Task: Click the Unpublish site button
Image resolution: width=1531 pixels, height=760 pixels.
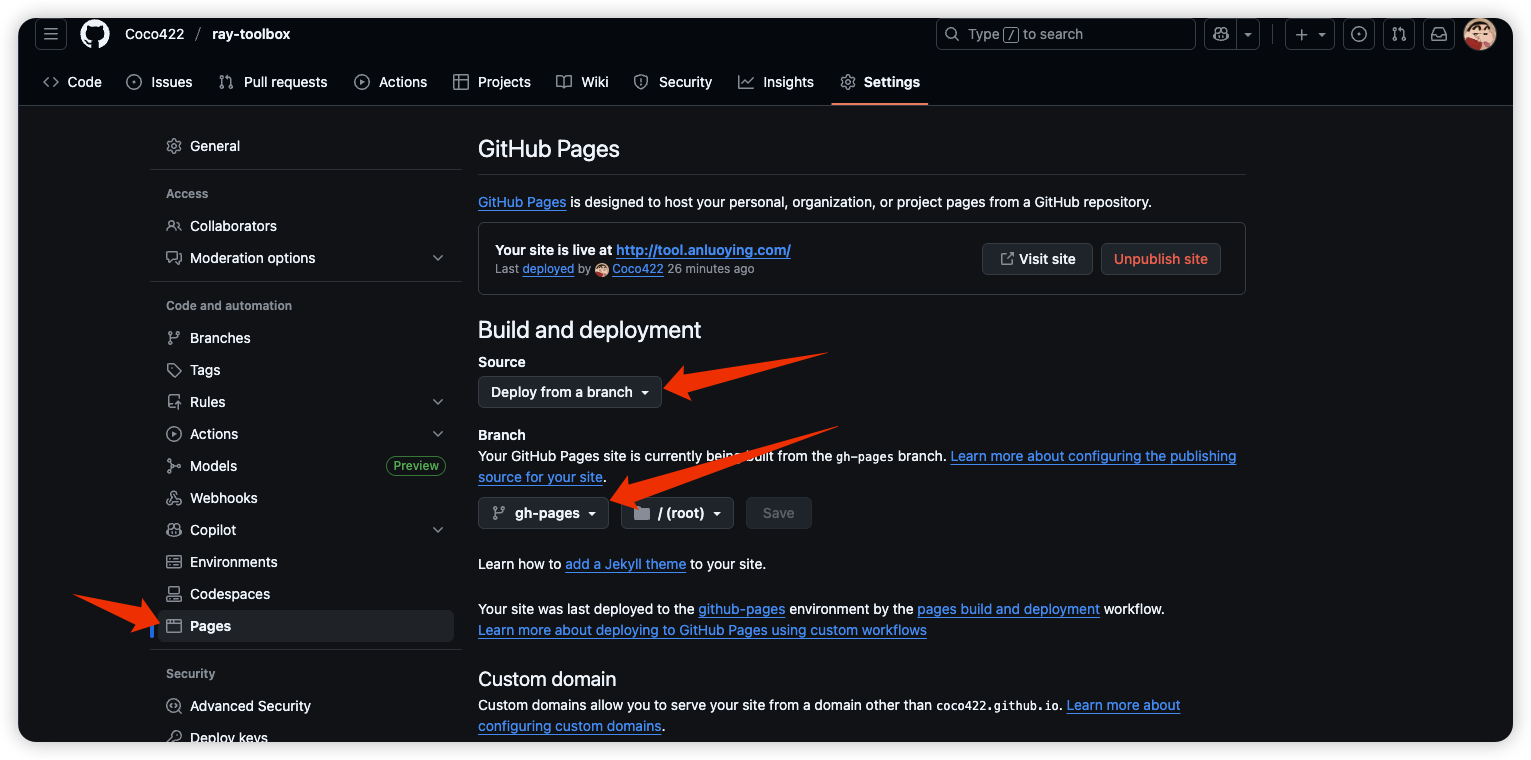Action: click(1160, 259)
